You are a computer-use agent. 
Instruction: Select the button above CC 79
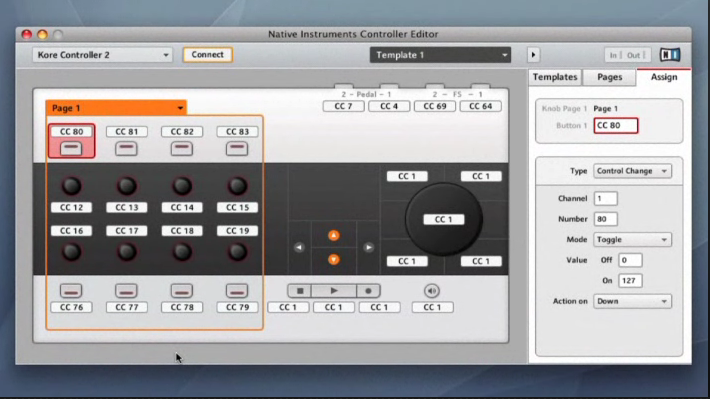[x=237, y=291]
